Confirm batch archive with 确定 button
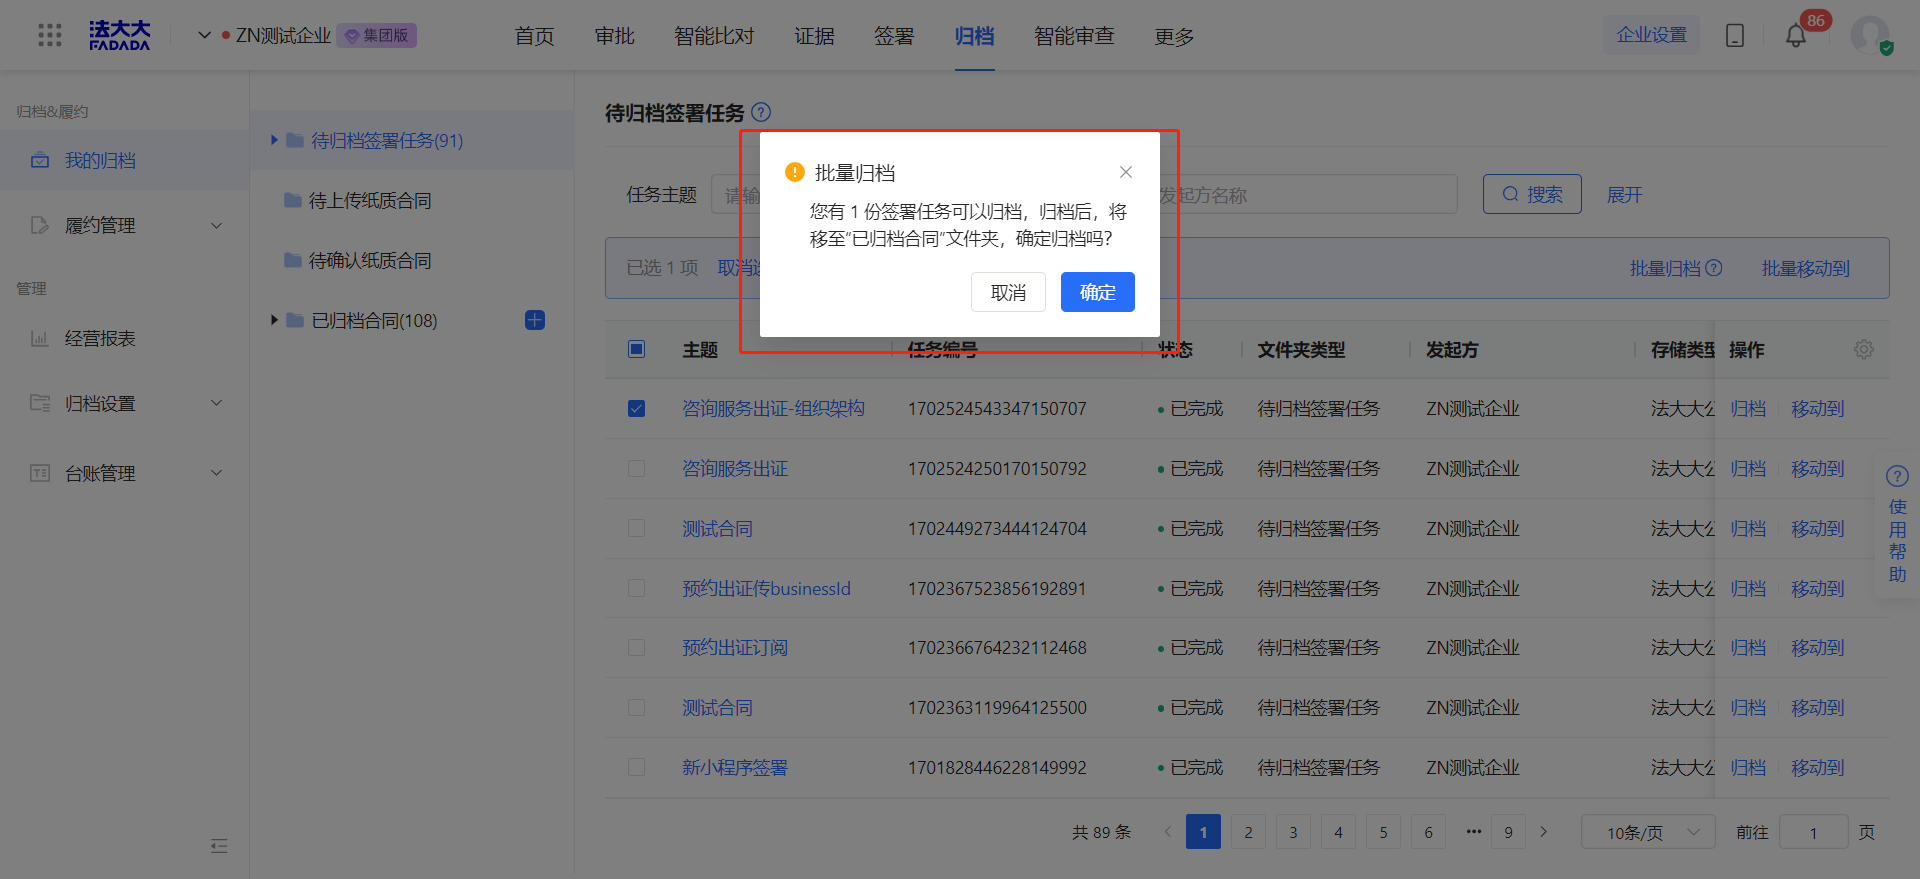Image resolution: width=1920 pixels, height=879 pixels. [1098, 292]
